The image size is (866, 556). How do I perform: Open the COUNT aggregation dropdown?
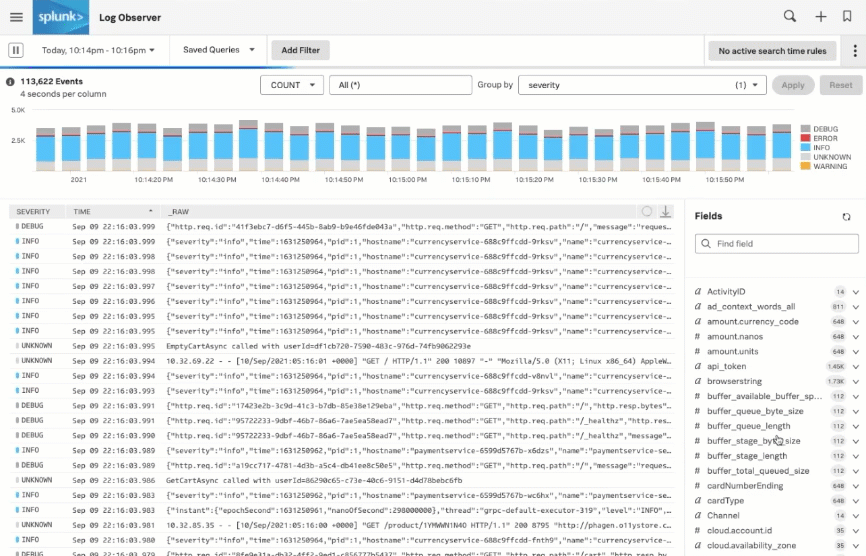tap(292, 85)
